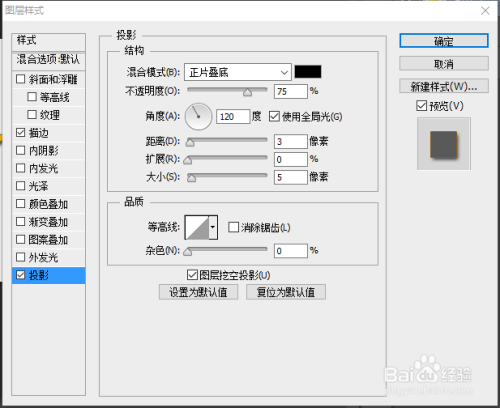Toggle the 使用全局光 checkbox

pos(274,117)
